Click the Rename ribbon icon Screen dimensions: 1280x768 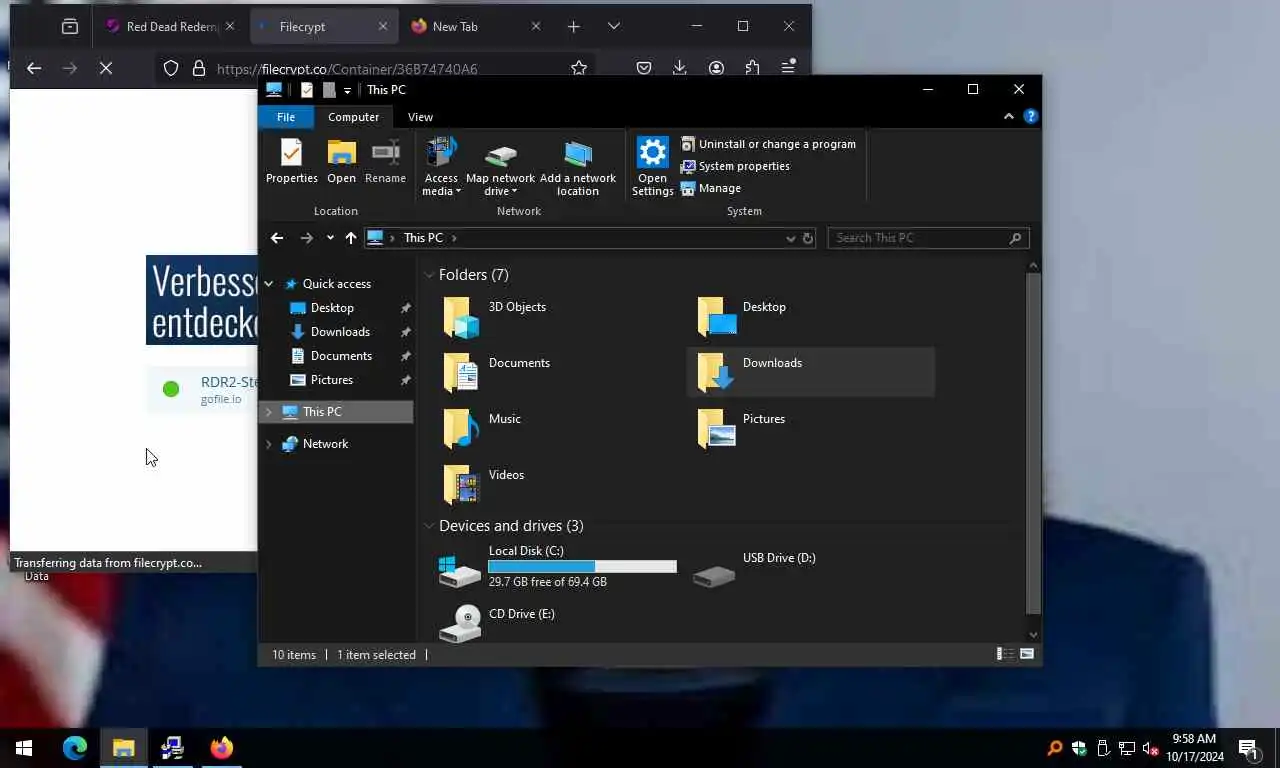pyautogui.click(x=385, y=161)
